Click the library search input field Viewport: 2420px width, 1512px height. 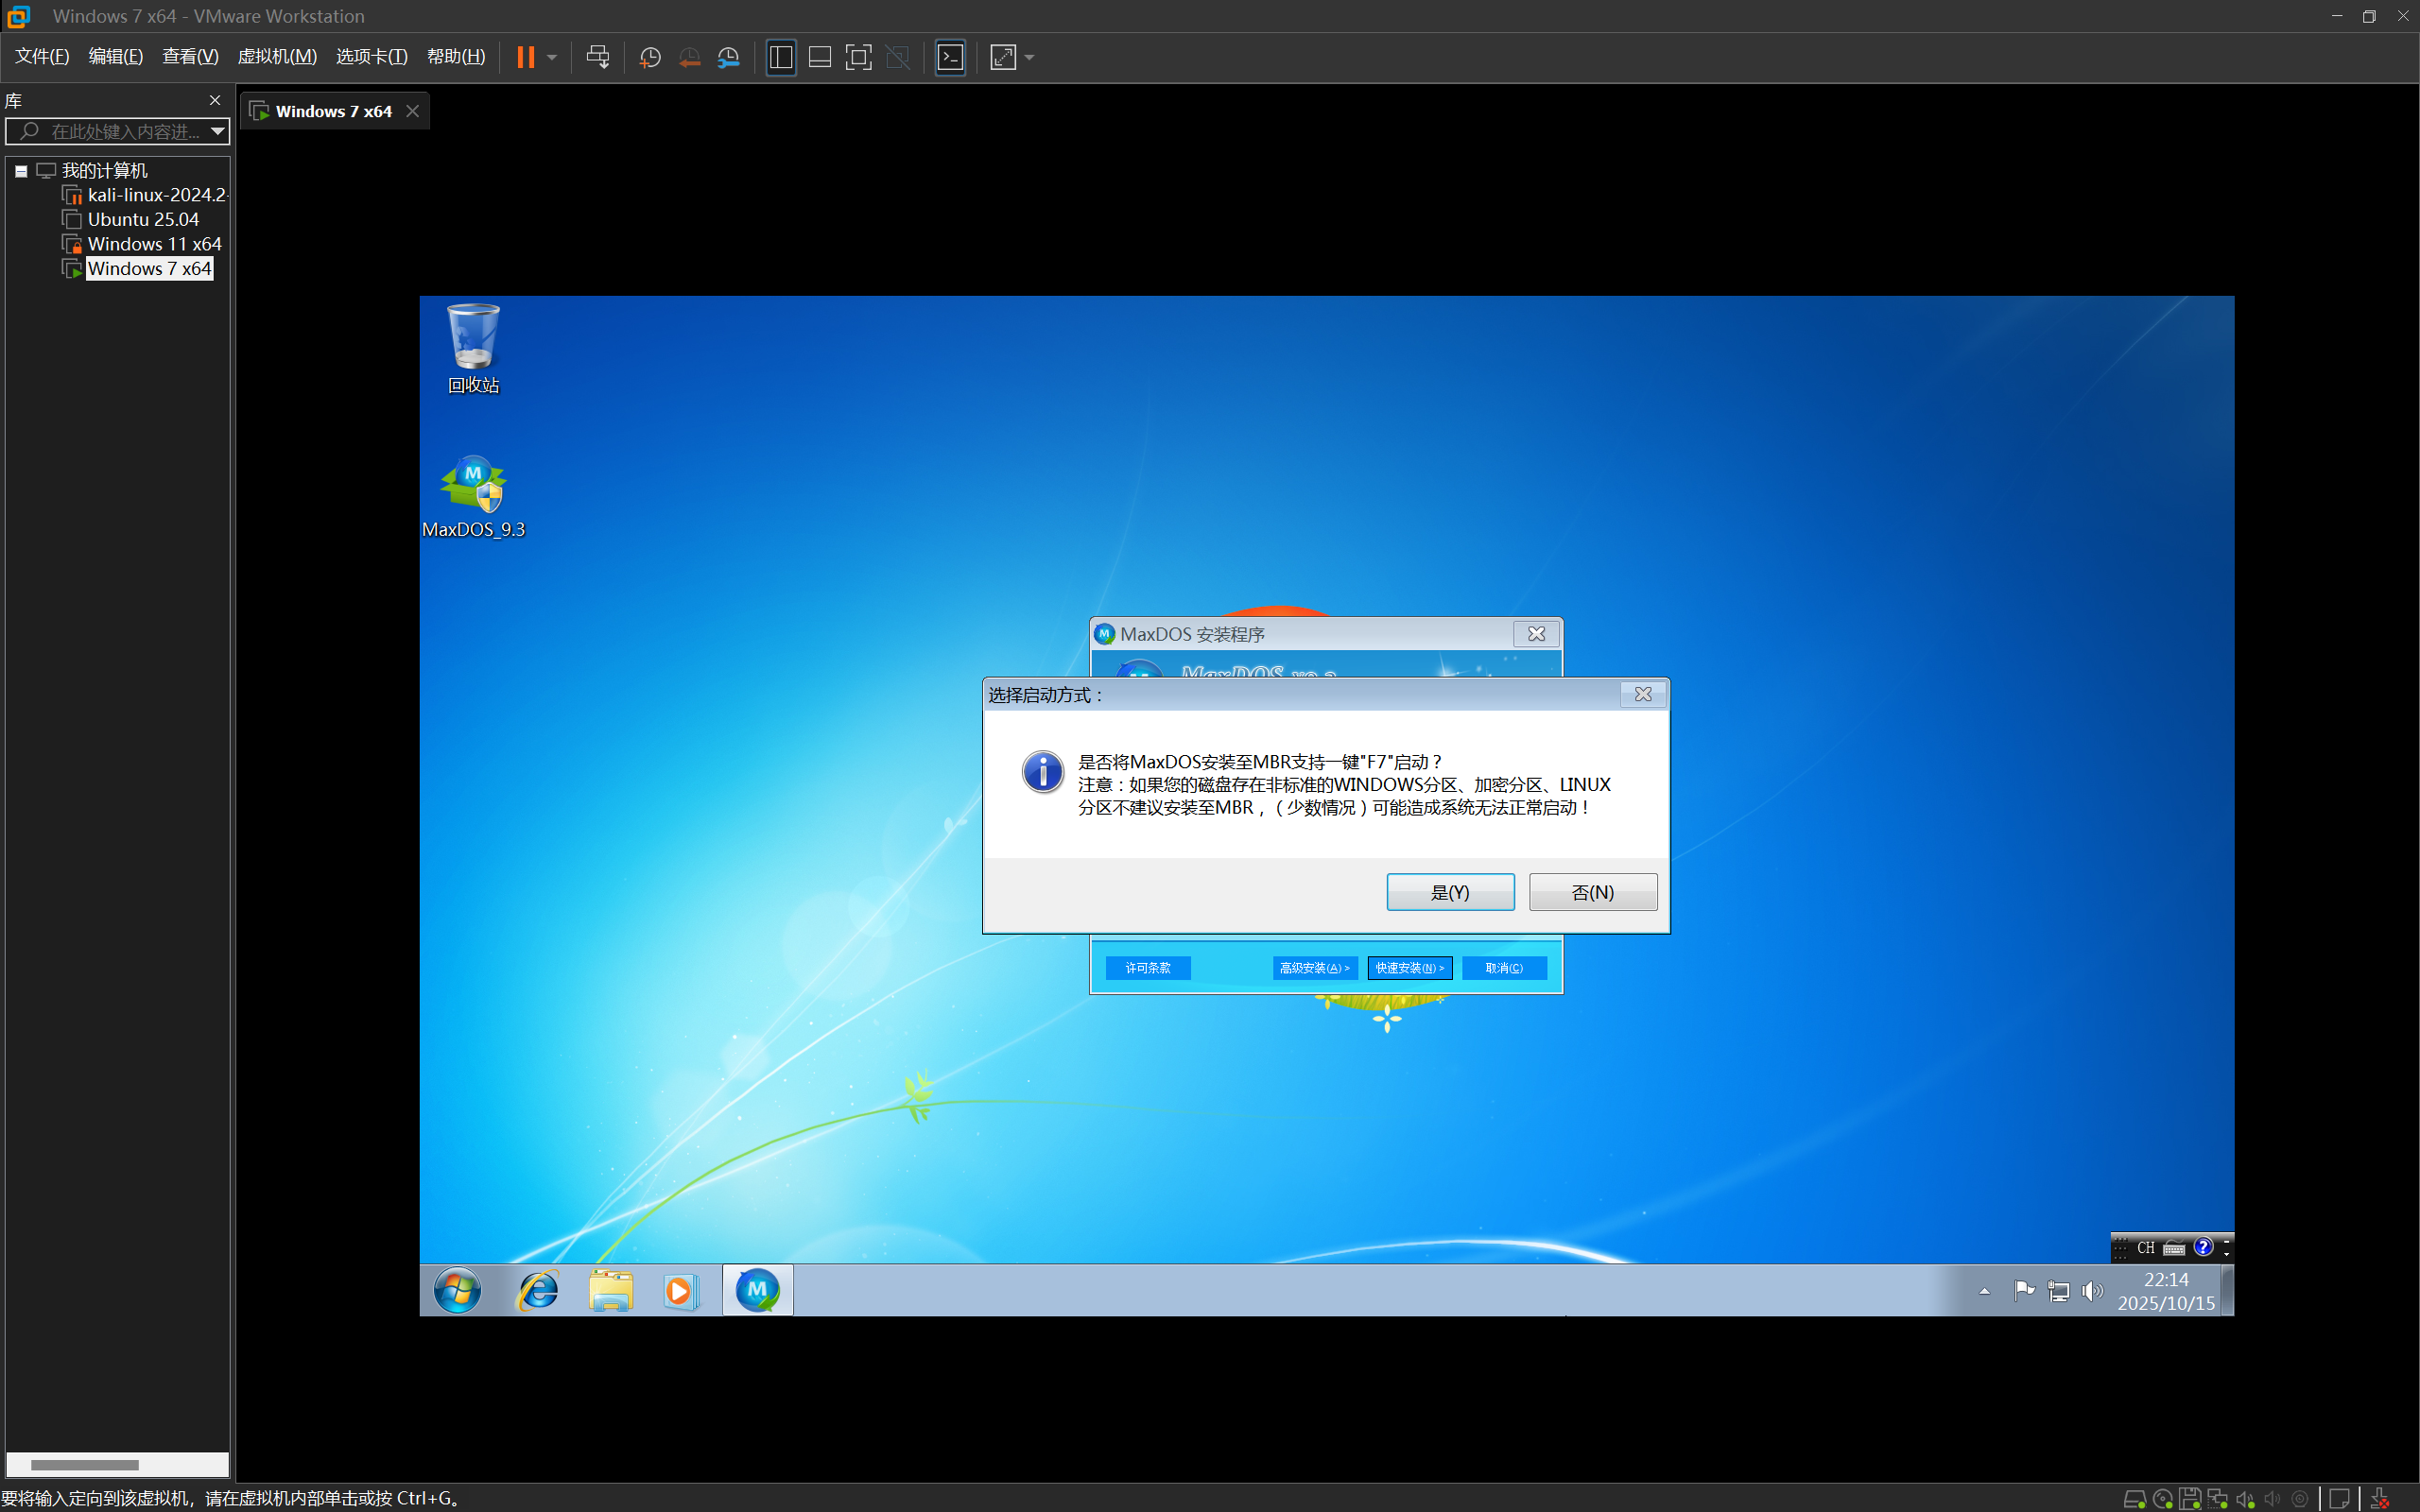[120, 131]
